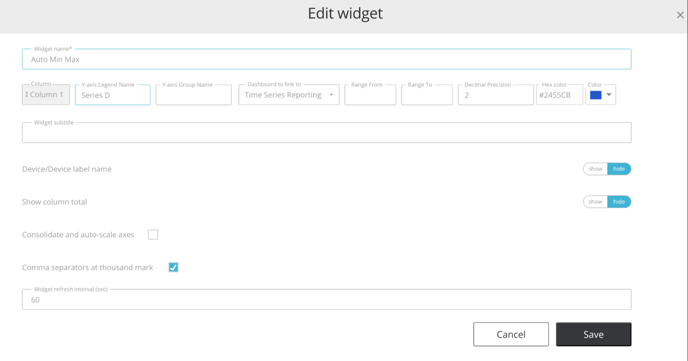The image size is (688, 361).
Task: Set Show column total toggle to show
Action: tap(595, 202)
